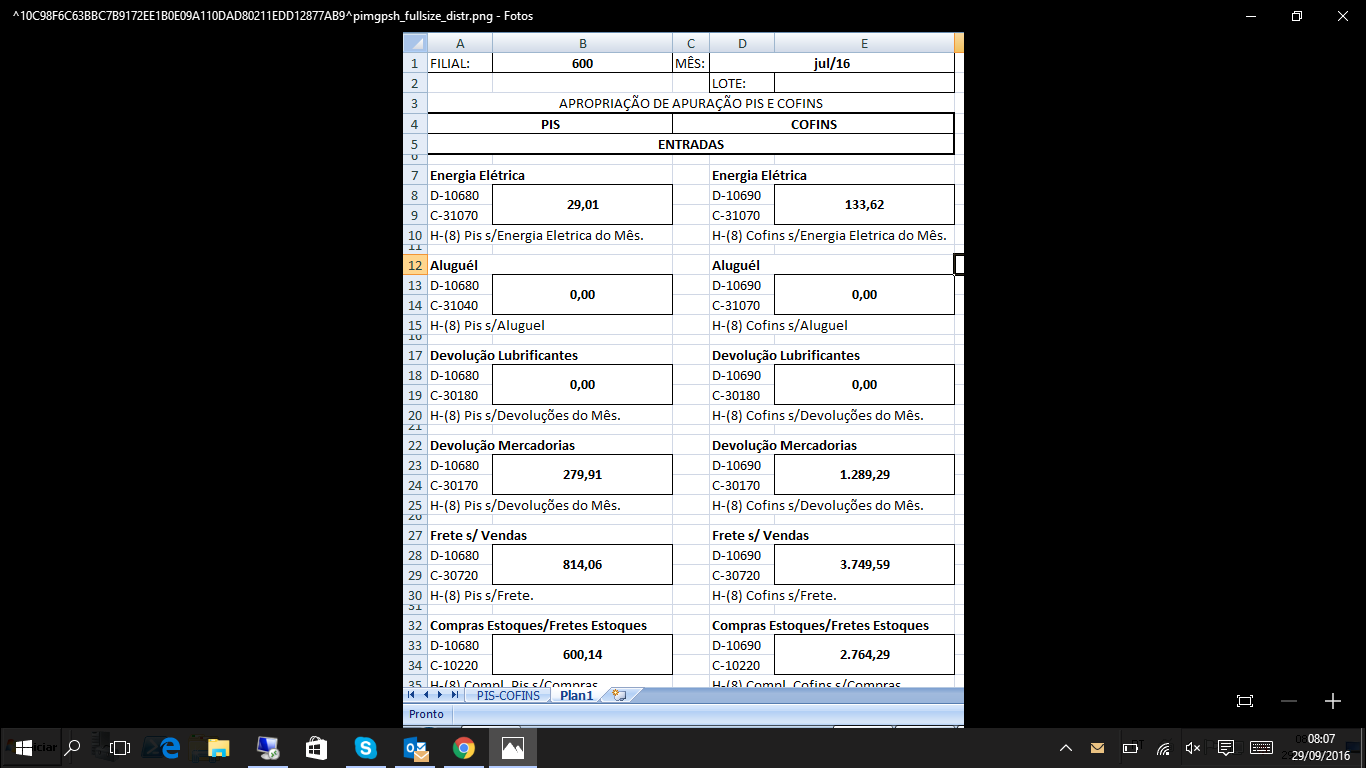1366x768 pixels.
Task: Click the month cell "jul/16"
Action: 832,63
